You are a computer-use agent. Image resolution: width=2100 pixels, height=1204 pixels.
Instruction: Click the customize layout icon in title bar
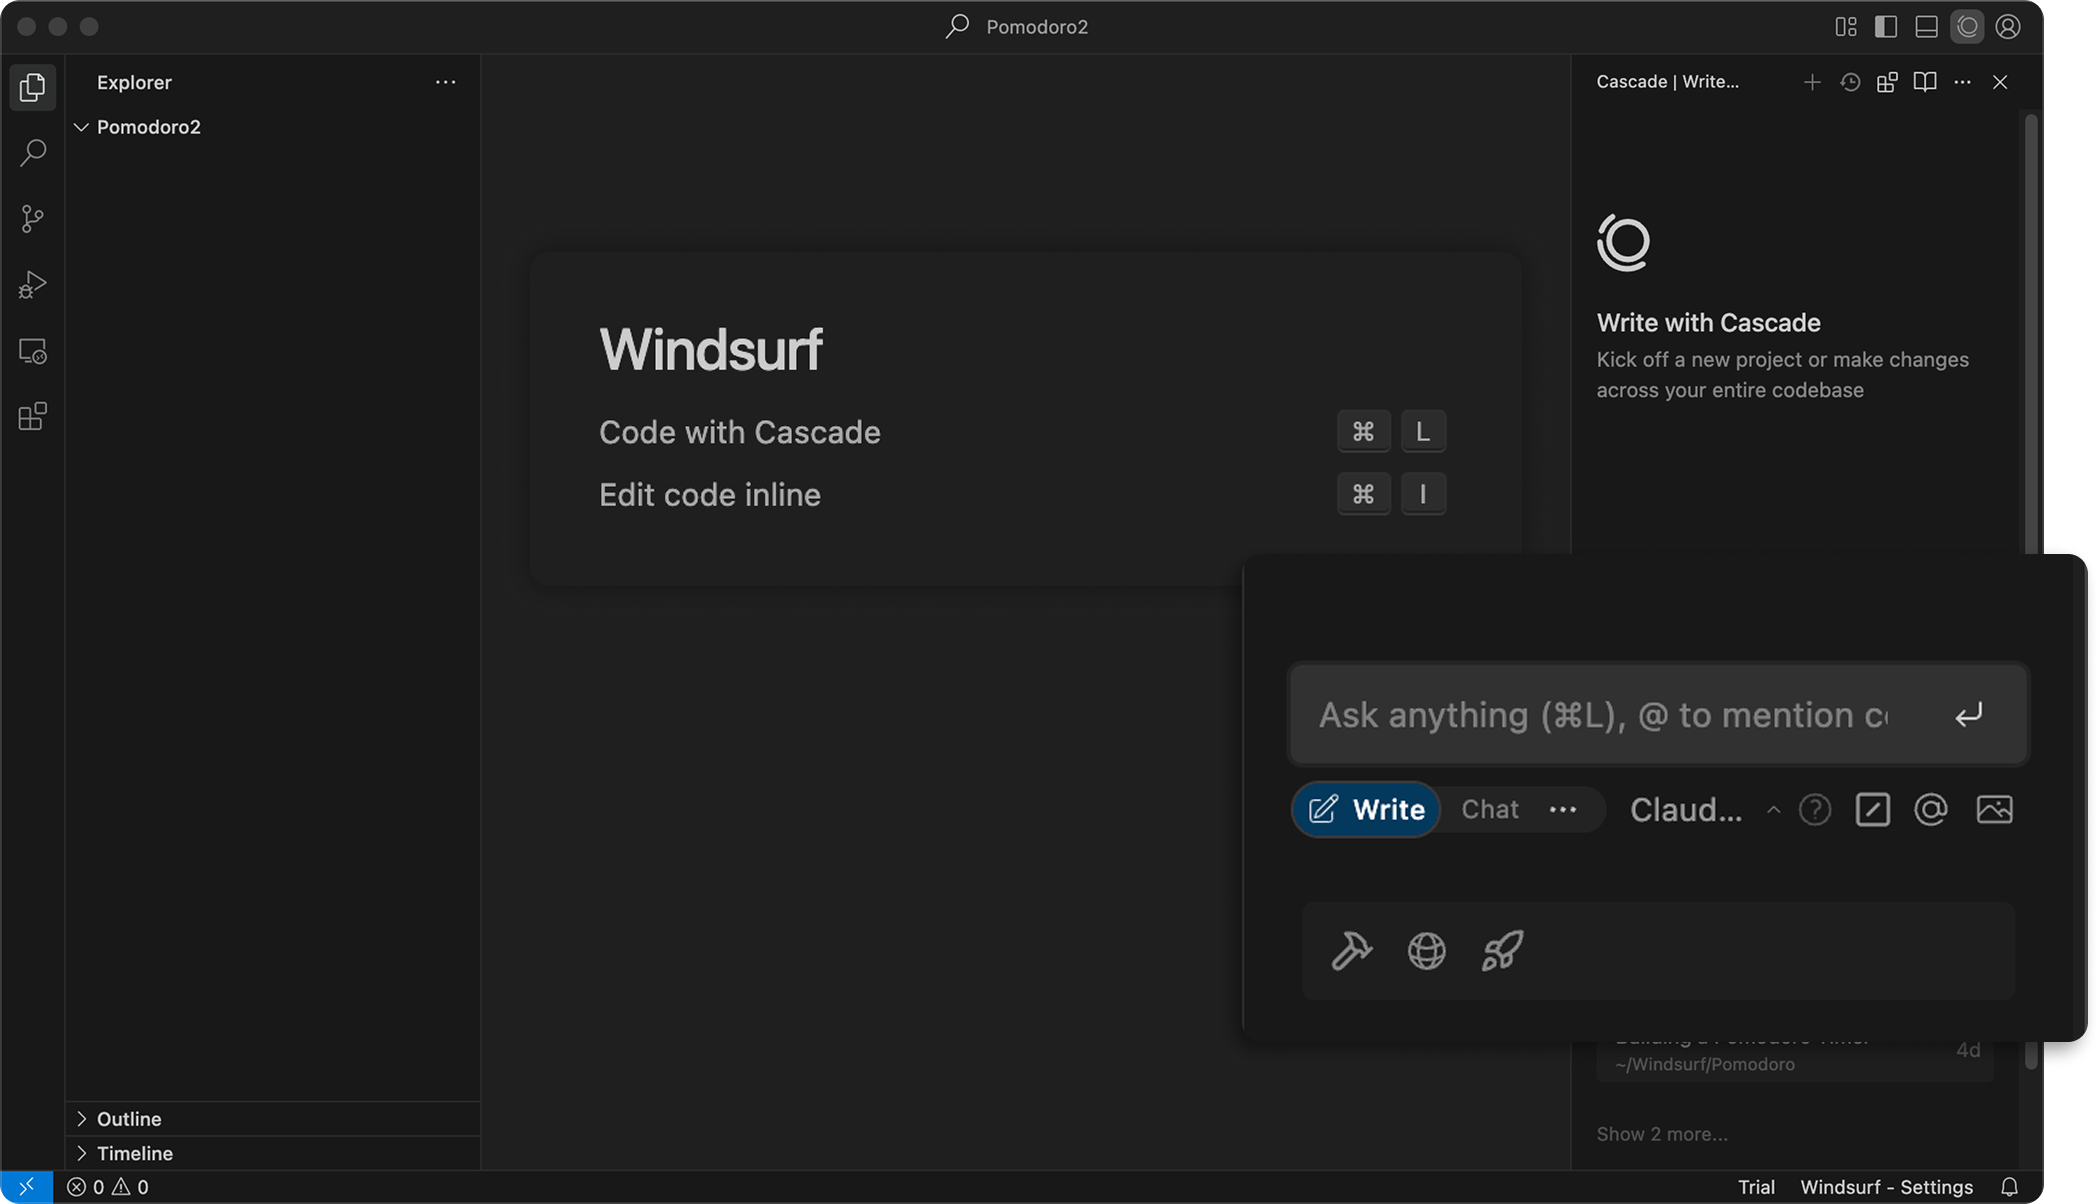click(1846, 27)
